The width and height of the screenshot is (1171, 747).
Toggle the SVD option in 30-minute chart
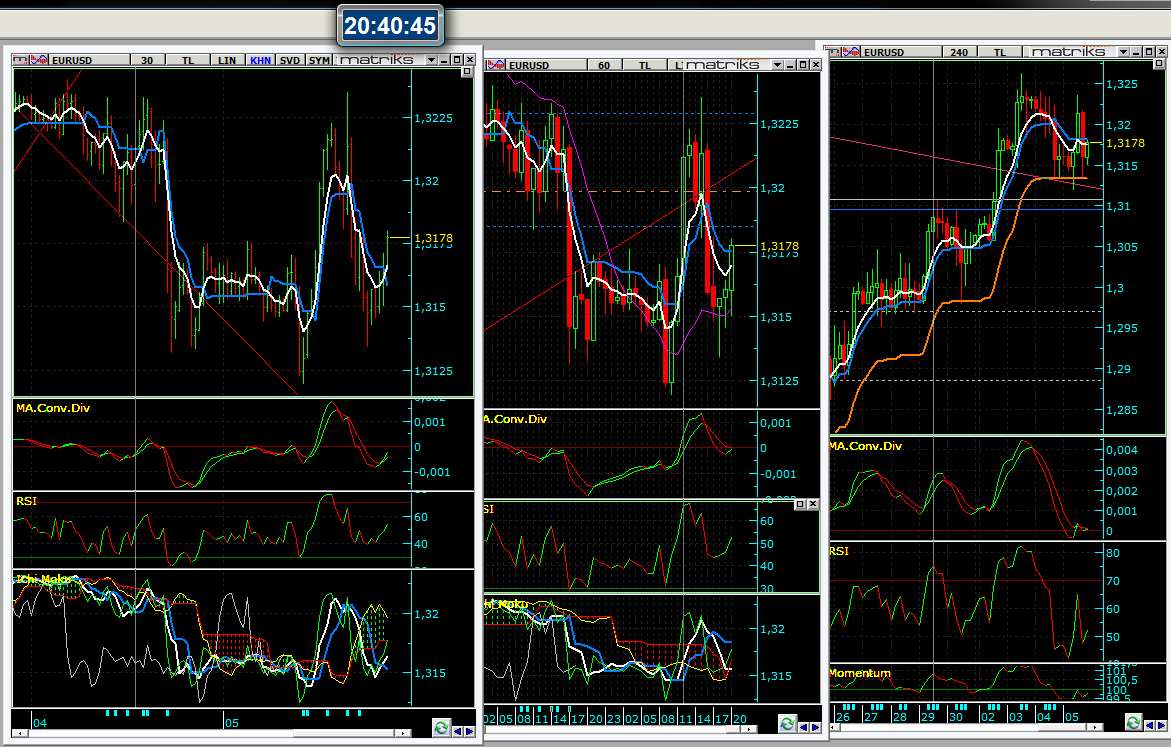tap(290, 60)
